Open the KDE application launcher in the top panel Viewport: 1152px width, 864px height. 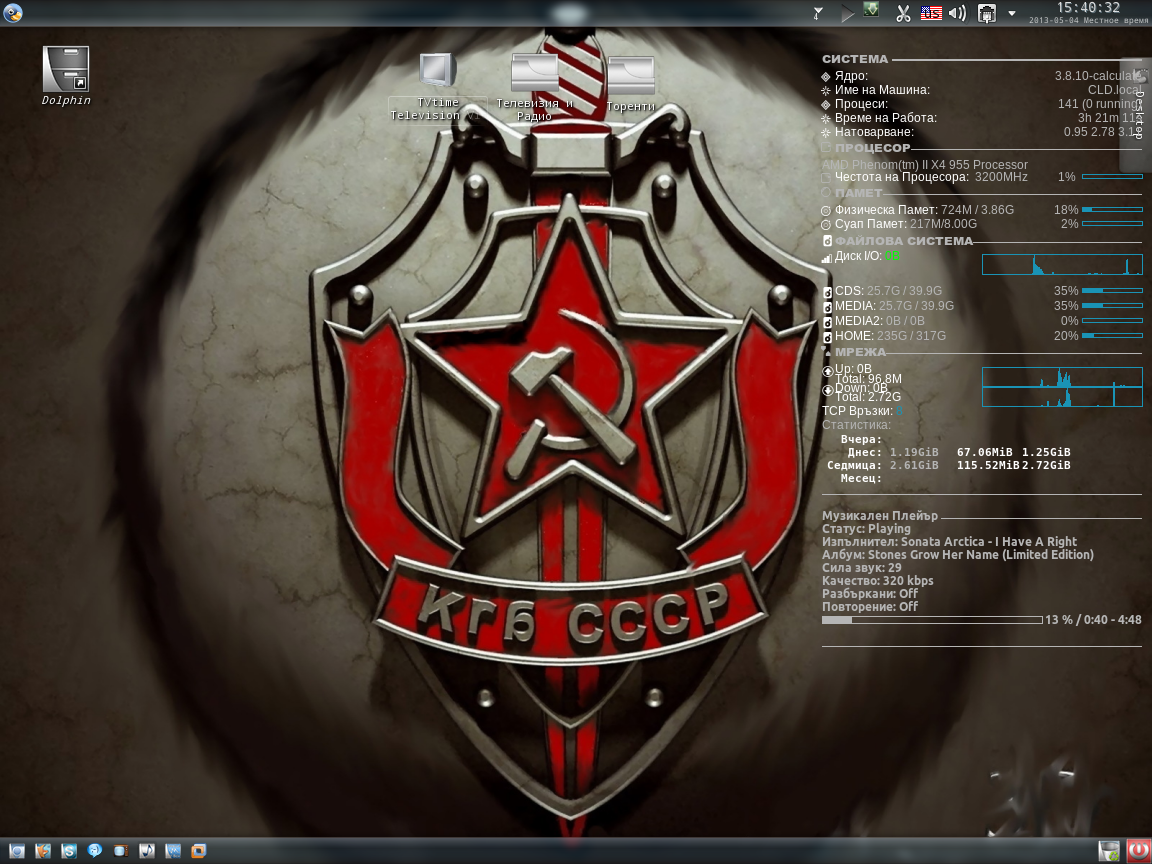click(x=13, y=12)
